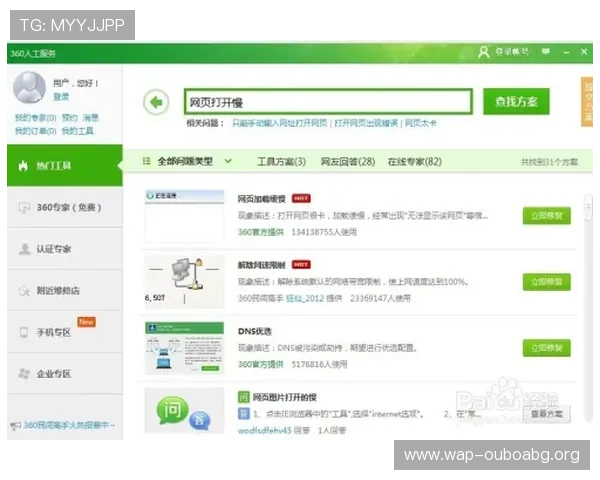Screen dimensions: 600x480
Task: Click 立即修复 for DNS优选
Action: pos(546,348)
